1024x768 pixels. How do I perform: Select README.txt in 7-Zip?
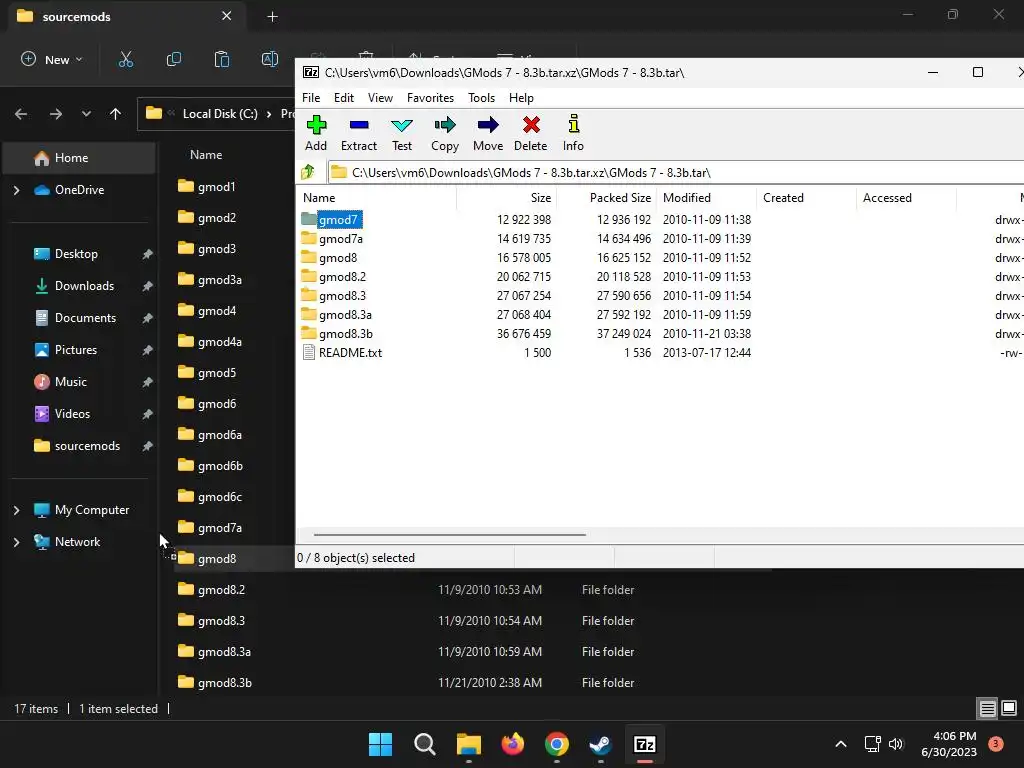(x=350, y=353)
